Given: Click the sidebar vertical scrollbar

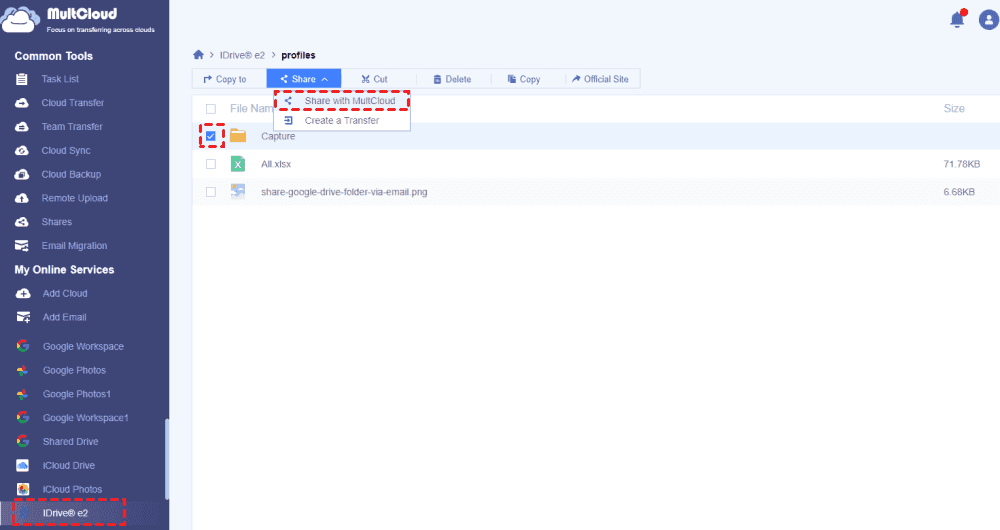Looking at the screenshot, I should point(167,459).
